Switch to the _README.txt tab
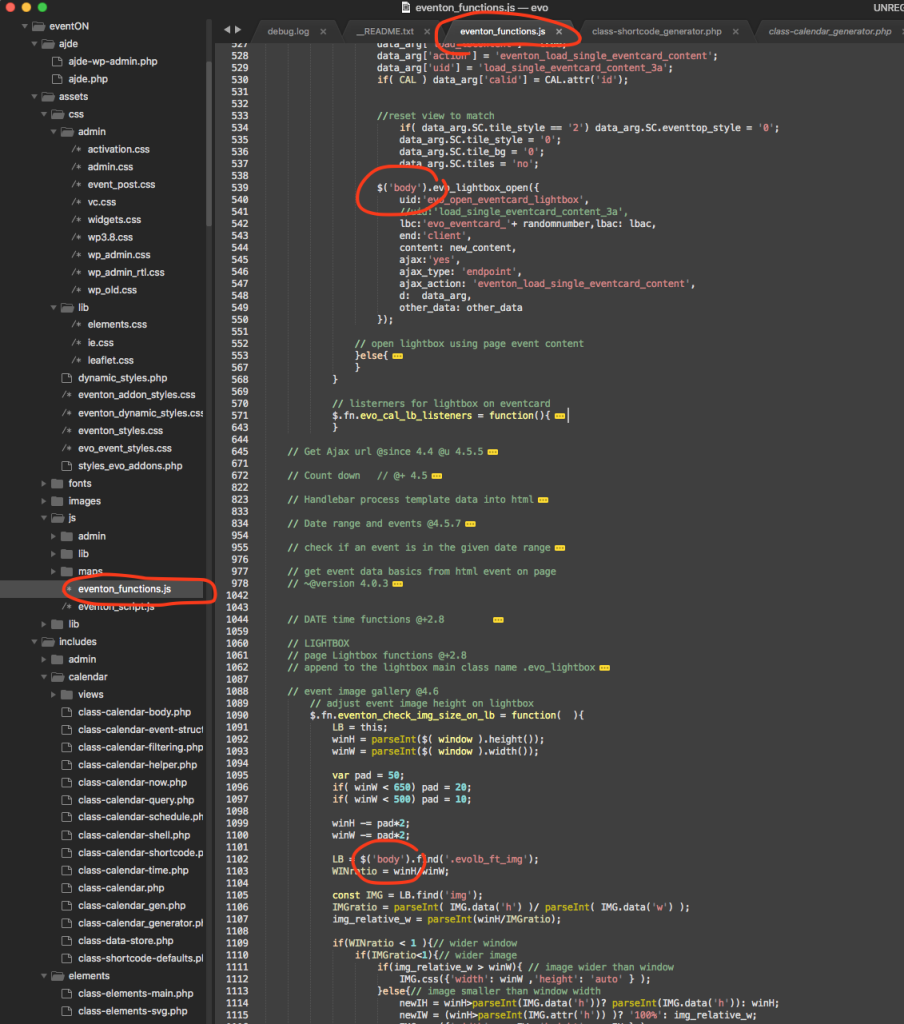The image size is (904, 1024). coord(385,31)
